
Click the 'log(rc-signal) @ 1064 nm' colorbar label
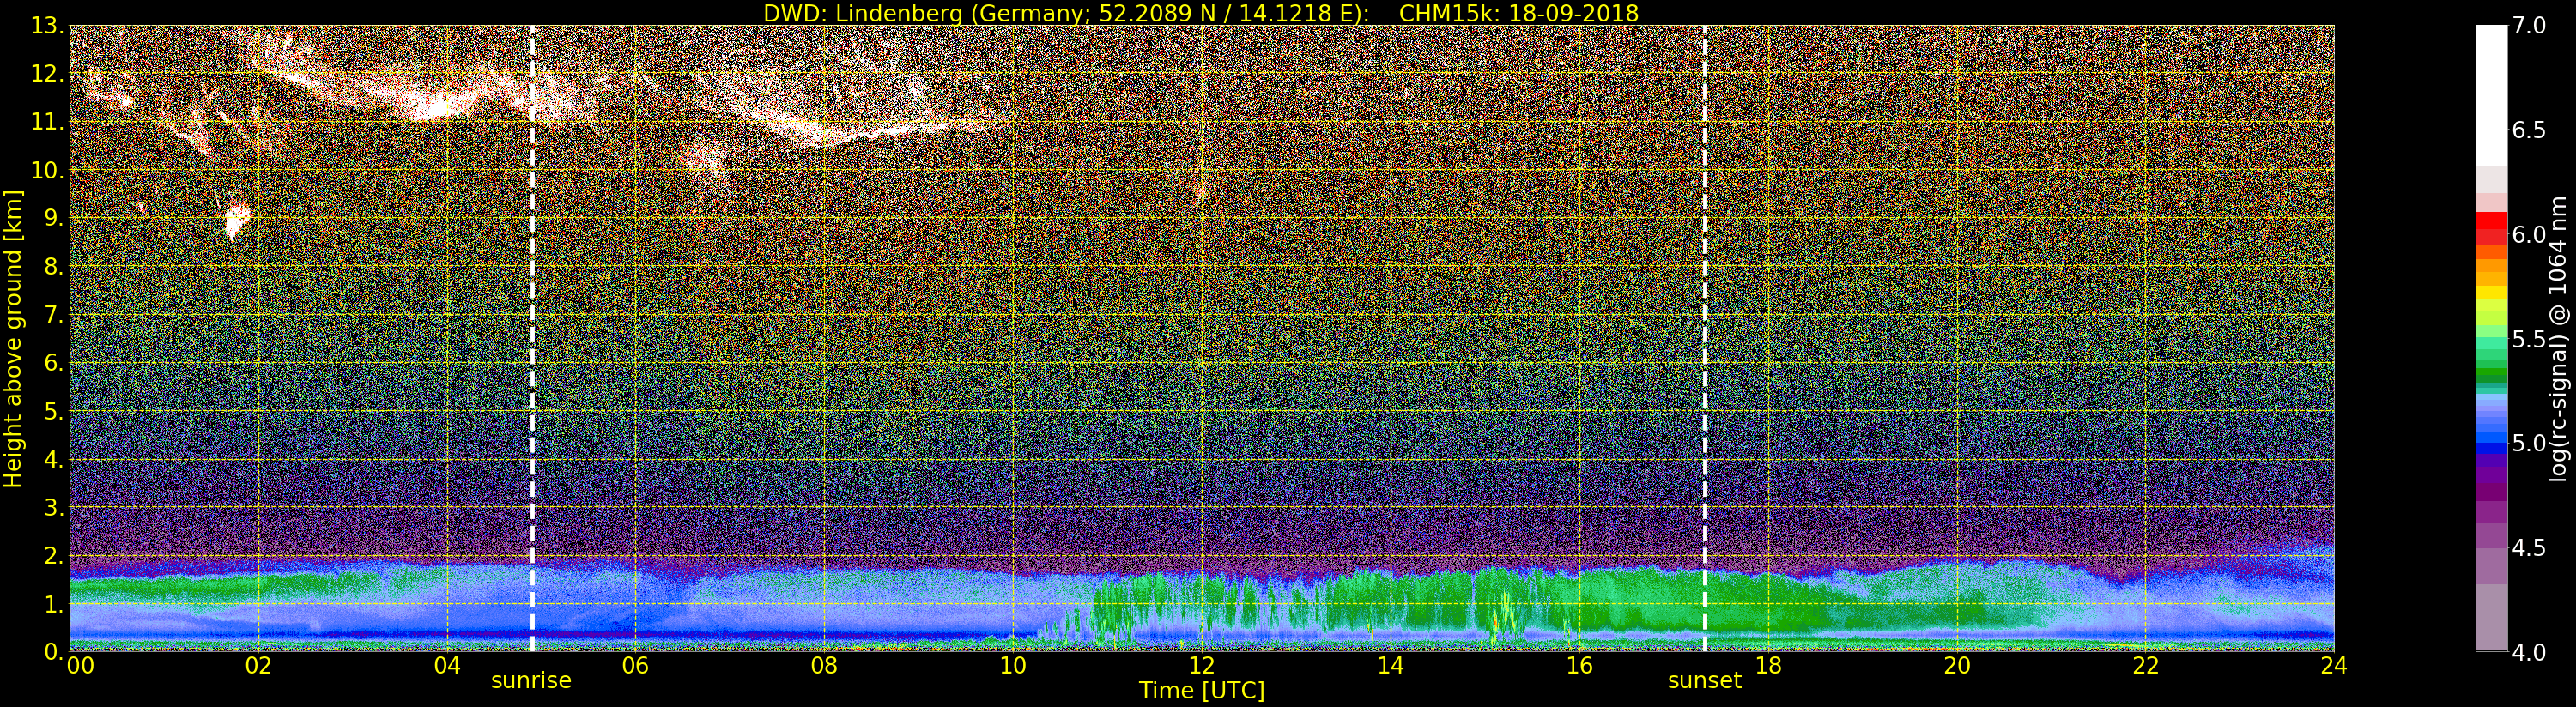2558,339
